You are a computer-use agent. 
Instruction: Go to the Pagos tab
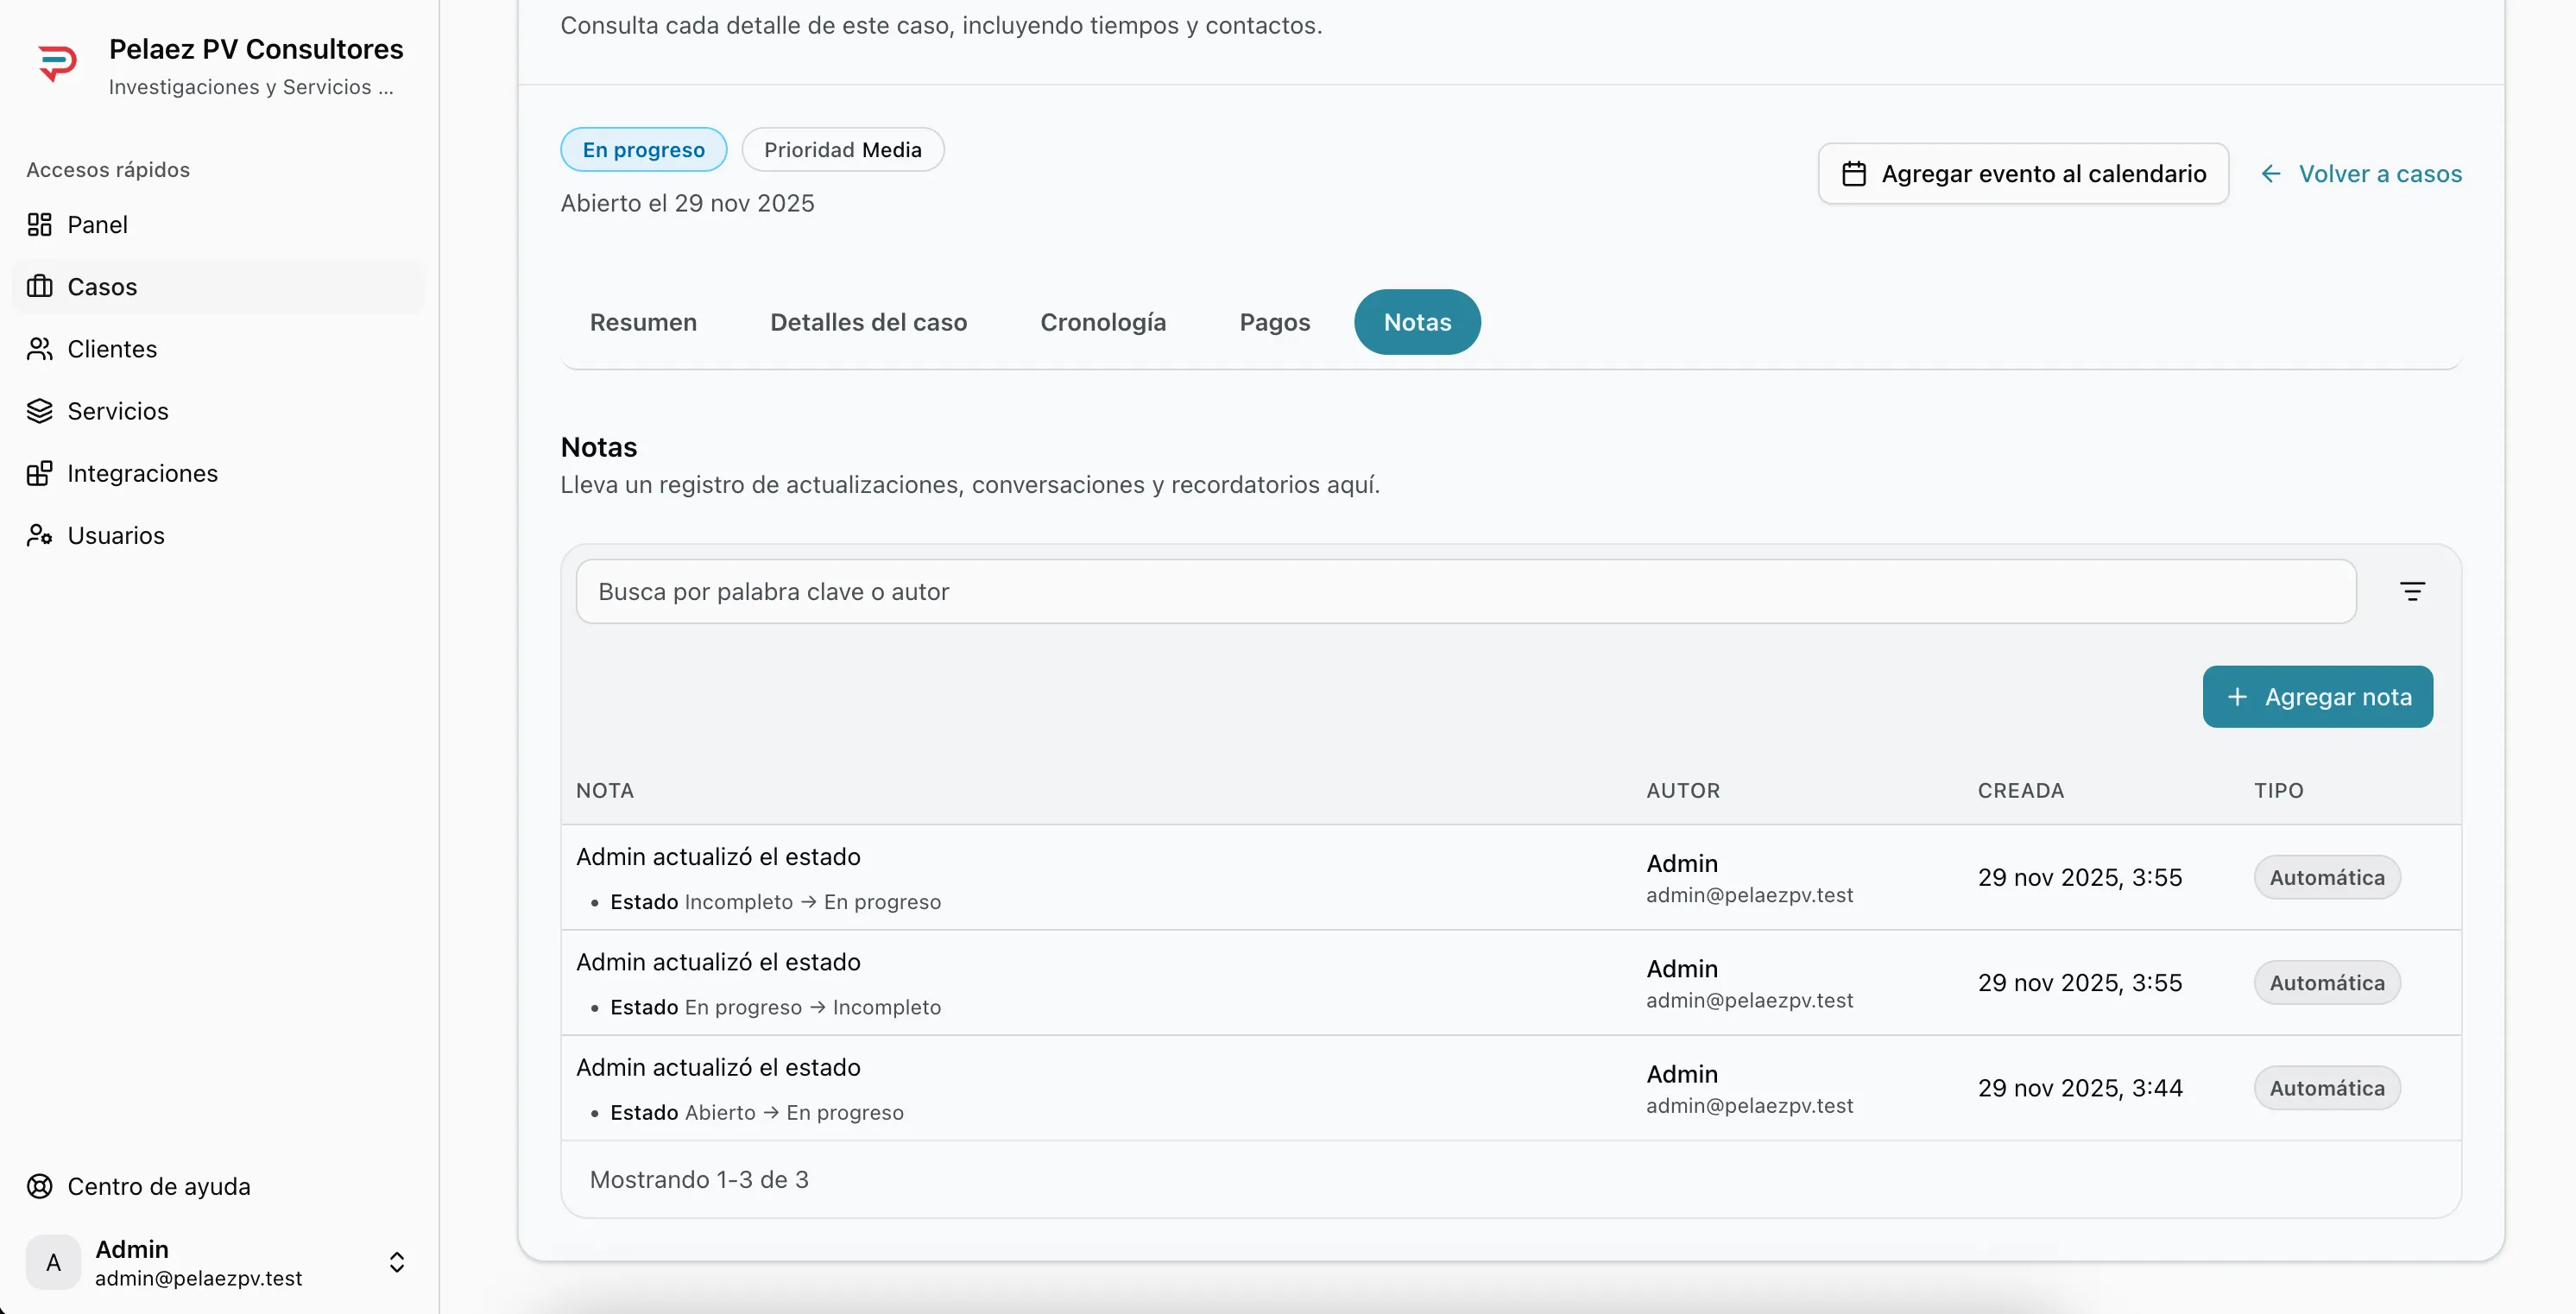pyautogui.click(x=1274, y=322)
